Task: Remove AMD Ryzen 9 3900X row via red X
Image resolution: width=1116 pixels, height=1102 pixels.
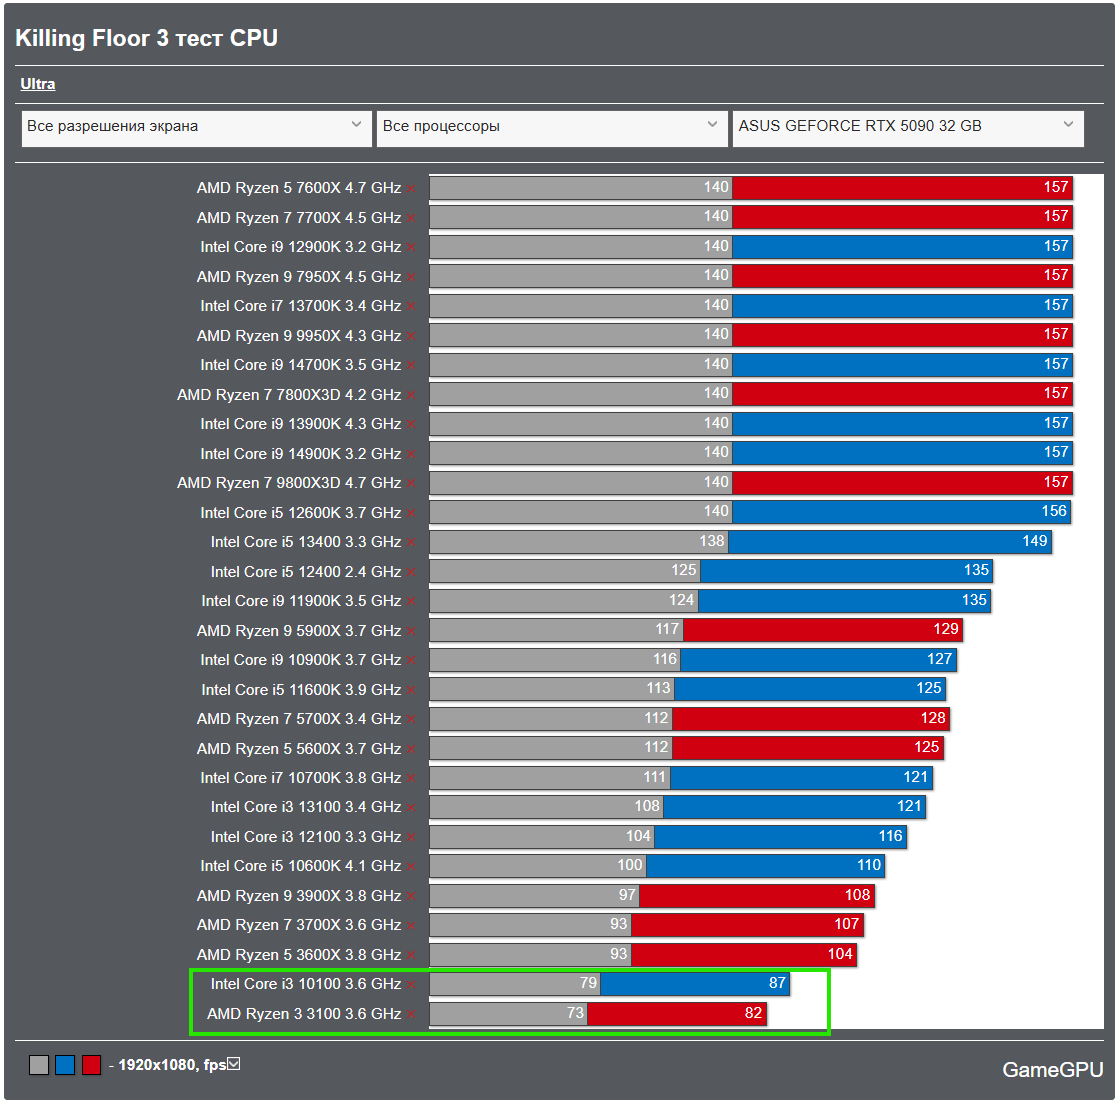Action: tap(411, 898)
